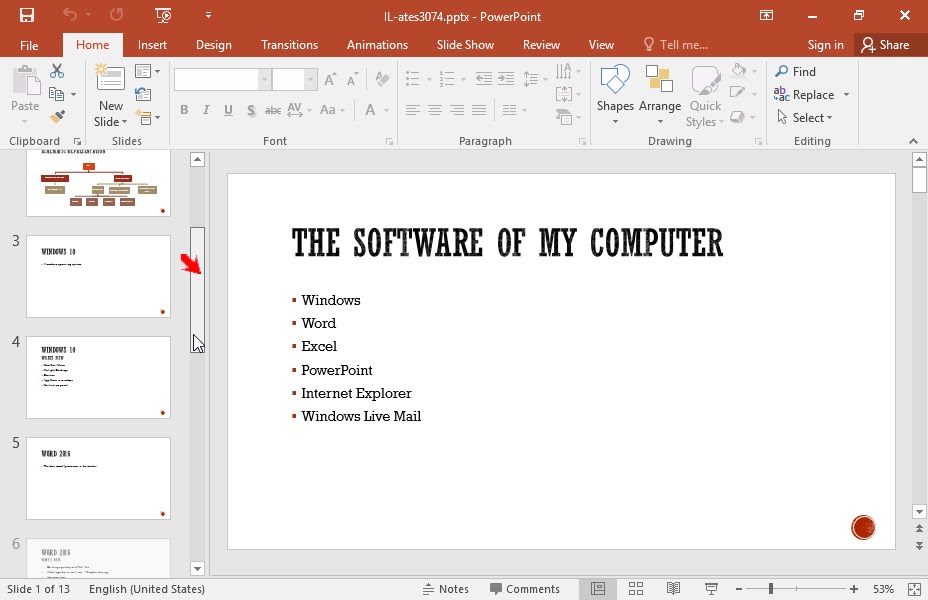
Task: Start slideshow from beginning in quick access toolbar
Action: point(163,15)
